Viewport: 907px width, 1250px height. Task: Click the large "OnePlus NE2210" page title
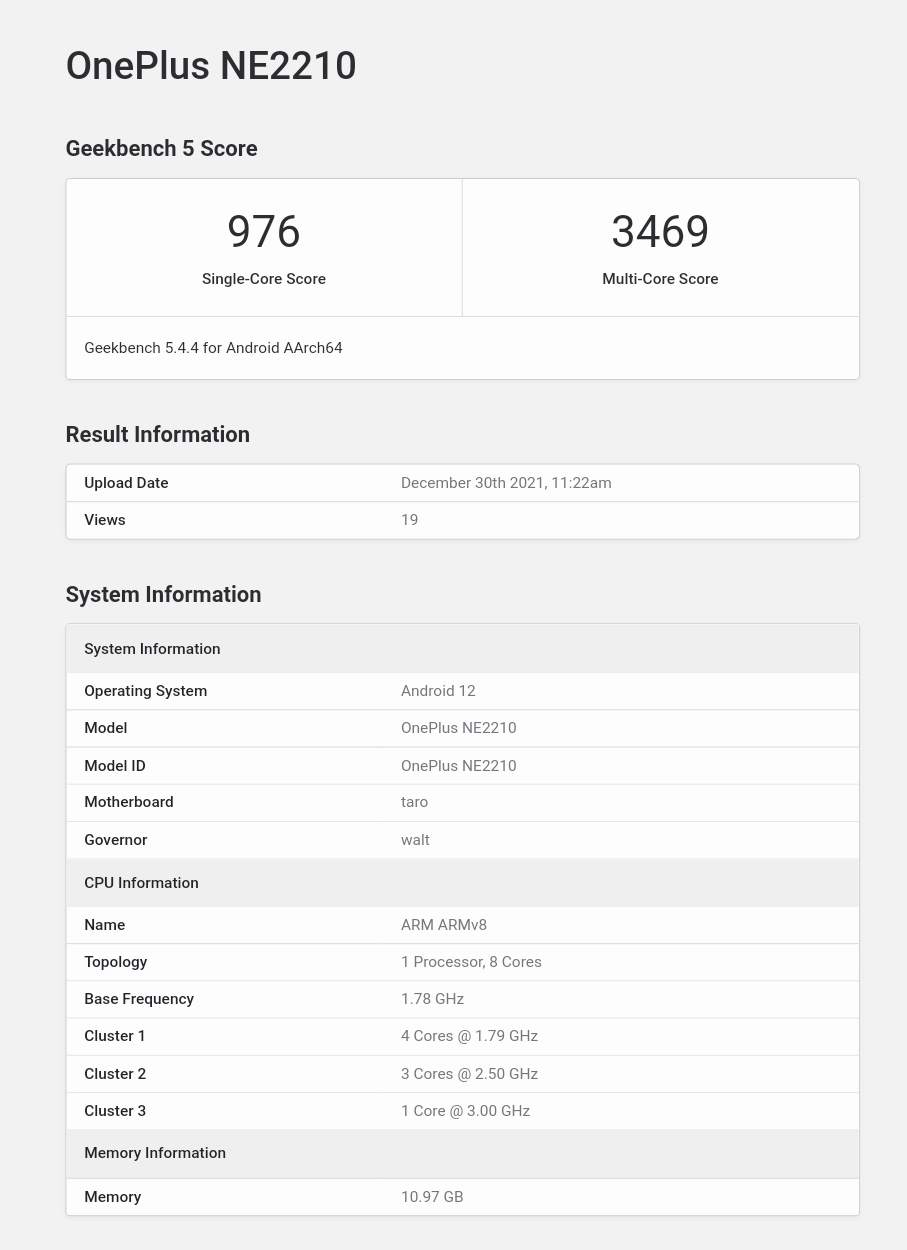click(x=211, y=66)
